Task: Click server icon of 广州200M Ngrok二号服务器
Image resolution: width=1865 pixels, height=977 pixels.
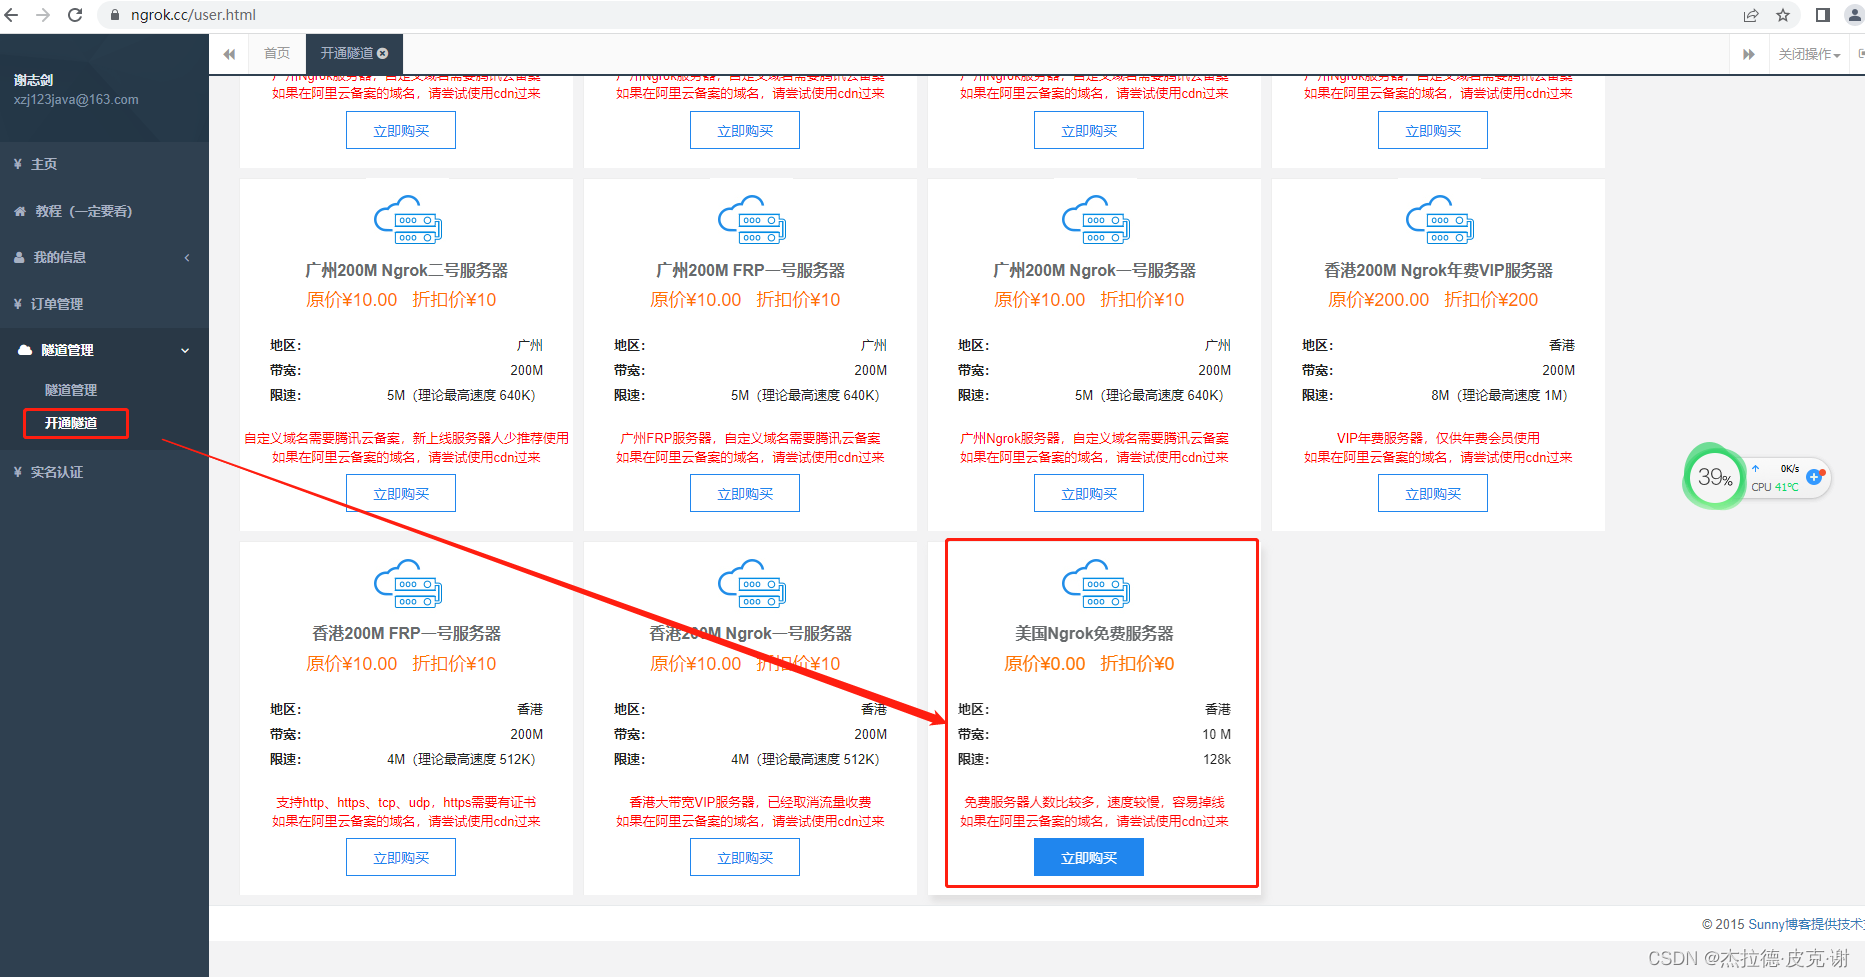Action: pyautogui.click(x=408, y=220)
